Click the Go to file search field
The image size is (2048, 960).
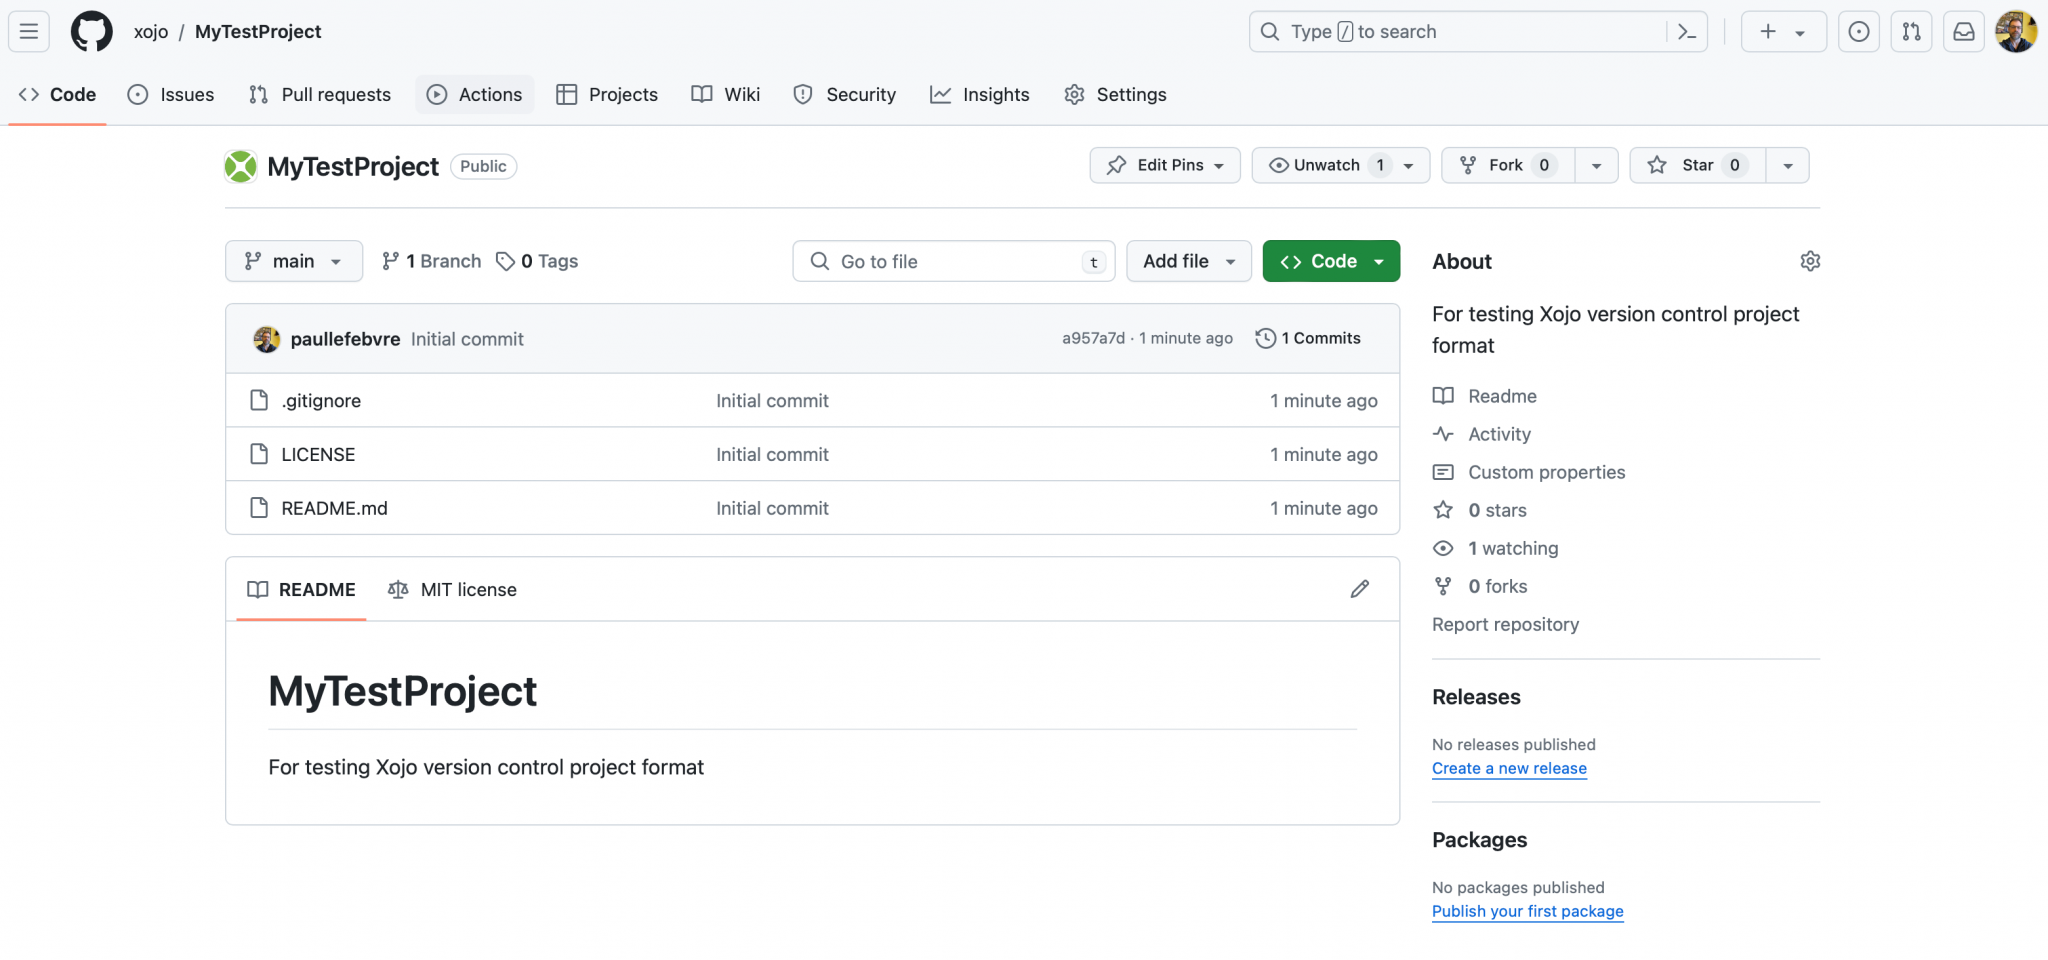click(x=954, y=261)
